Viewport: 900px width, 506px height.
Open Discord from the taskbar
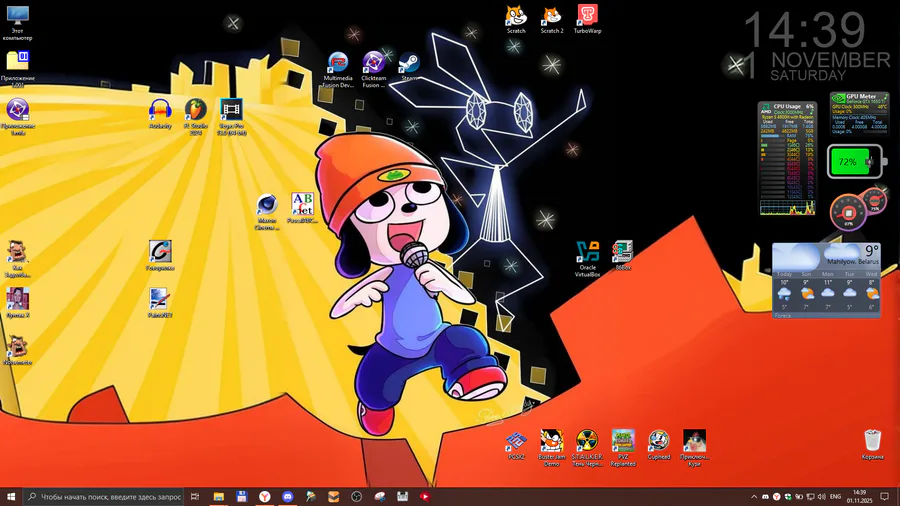tap(288, 497)
